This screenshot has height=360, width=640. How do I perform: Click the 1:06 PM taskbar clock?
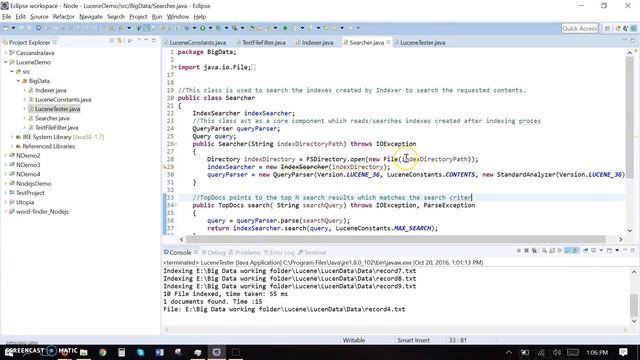[x=597, y=352]
